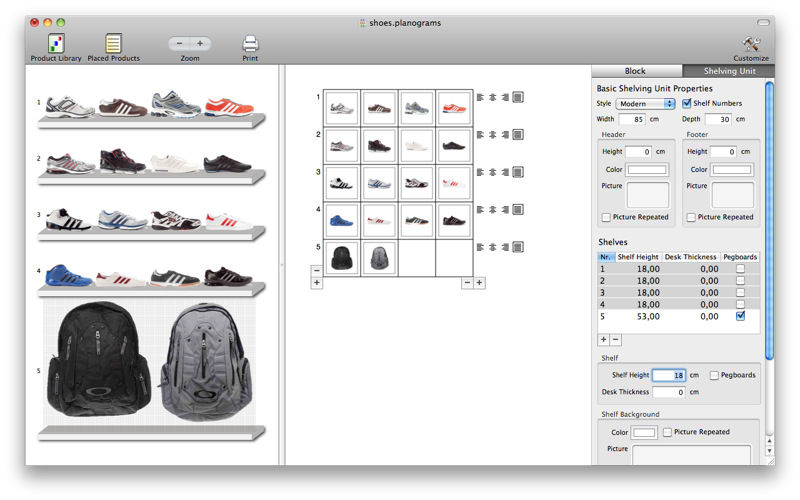This screenshot has width=800, height=500.
Task: Click the Shelf Height input field
Action: click(669, 376)
